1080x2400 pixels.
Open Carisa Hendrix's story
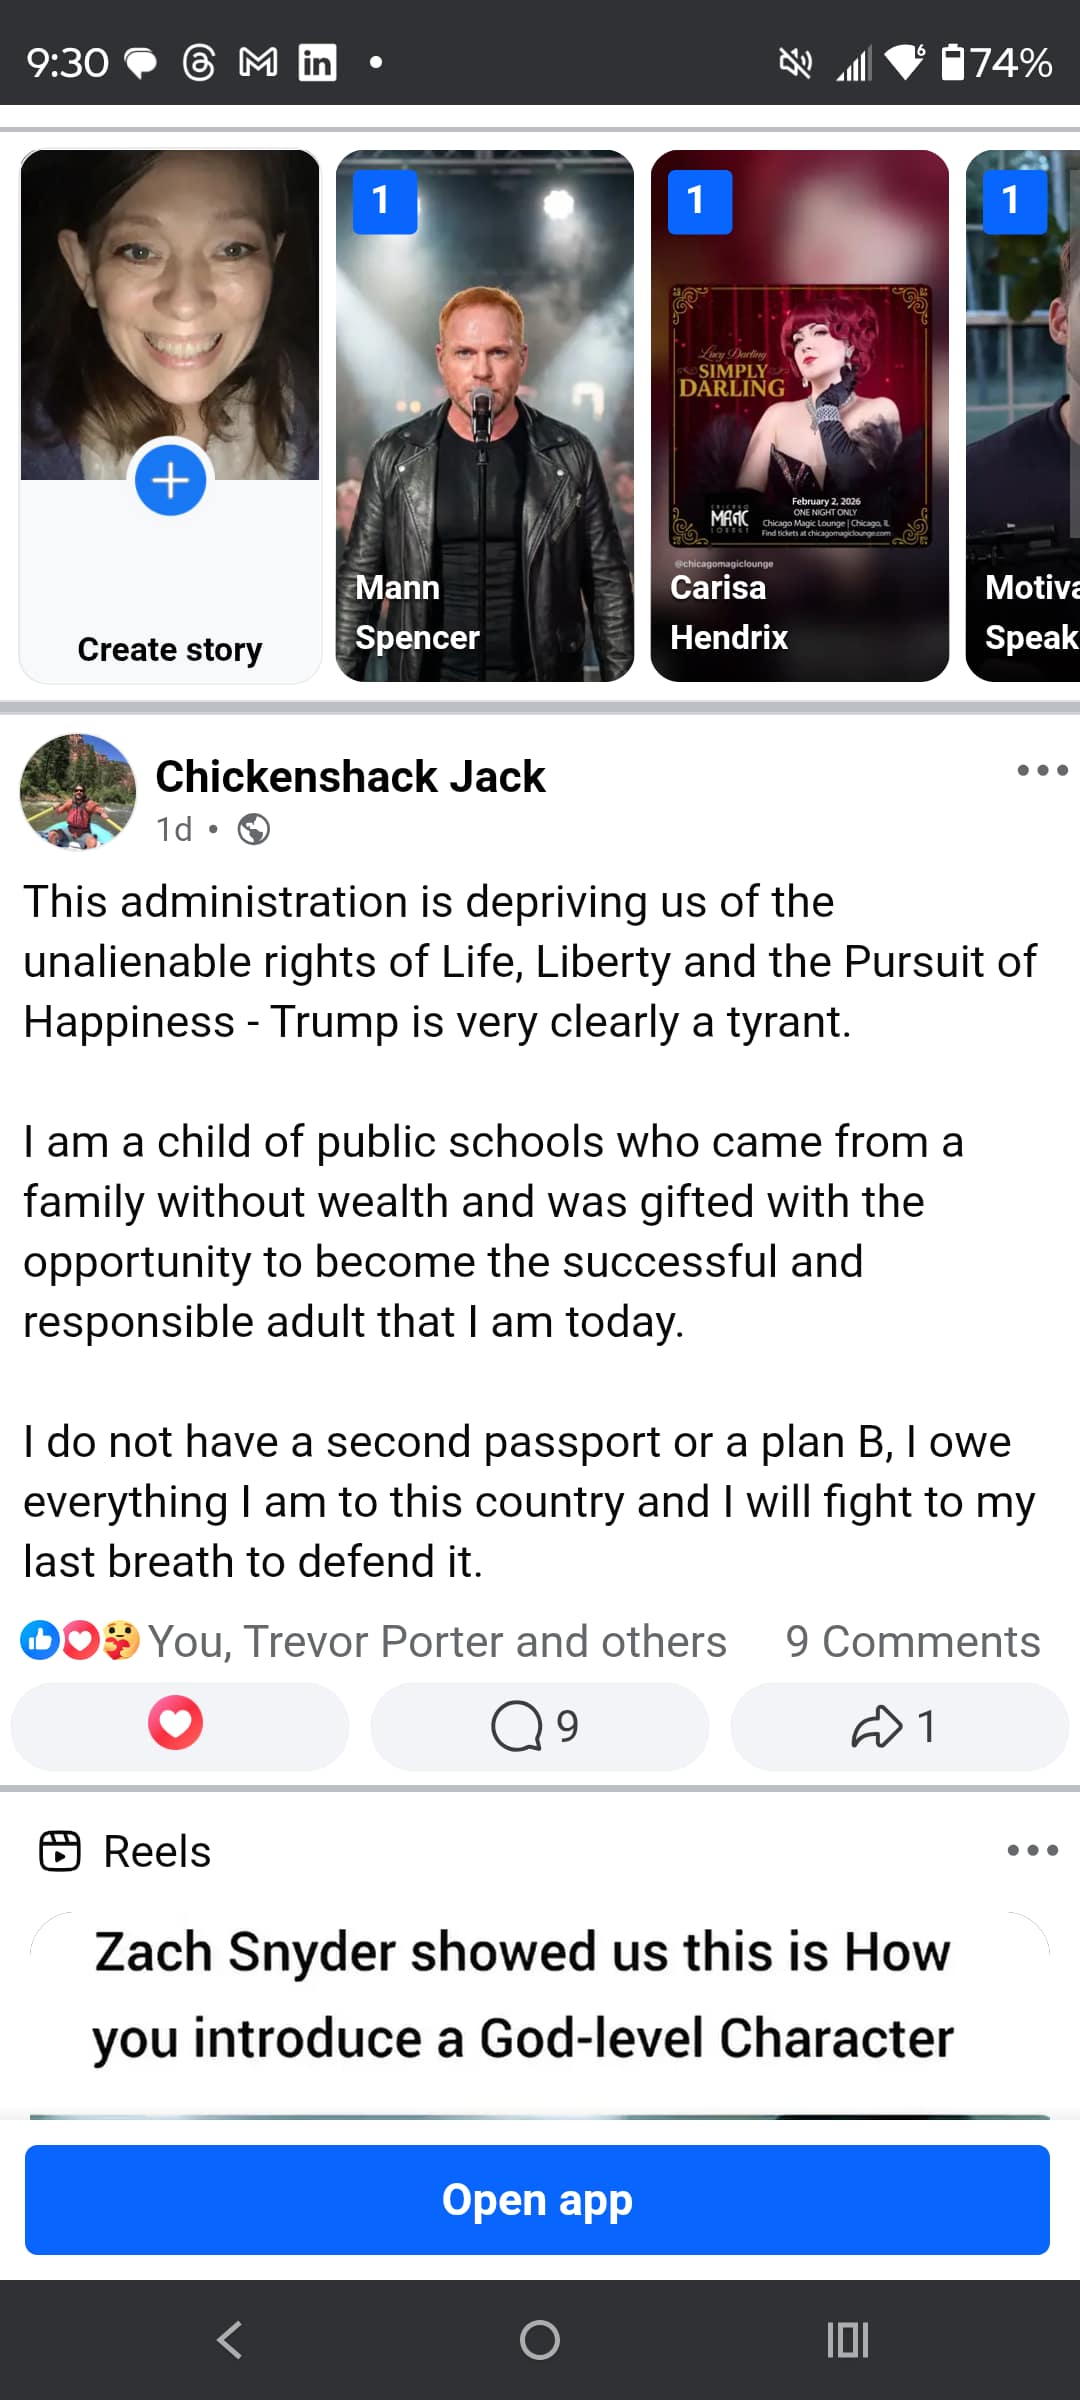[799, 416]
